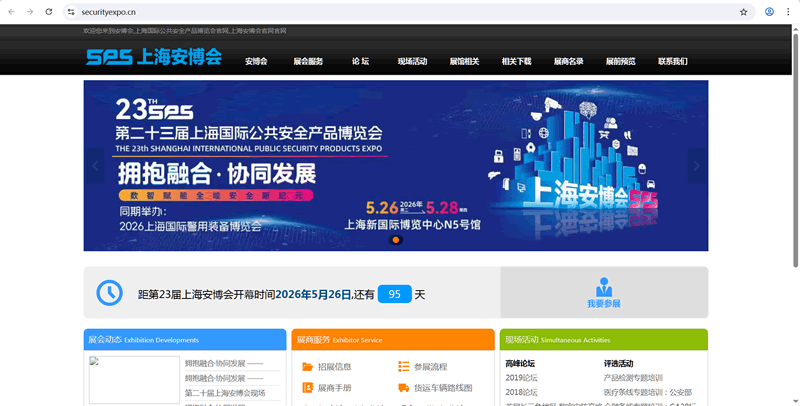Viewport: 800px width, 406px height.
Task: Click the 参展流程 list icon
Action: tap(403, 367)
